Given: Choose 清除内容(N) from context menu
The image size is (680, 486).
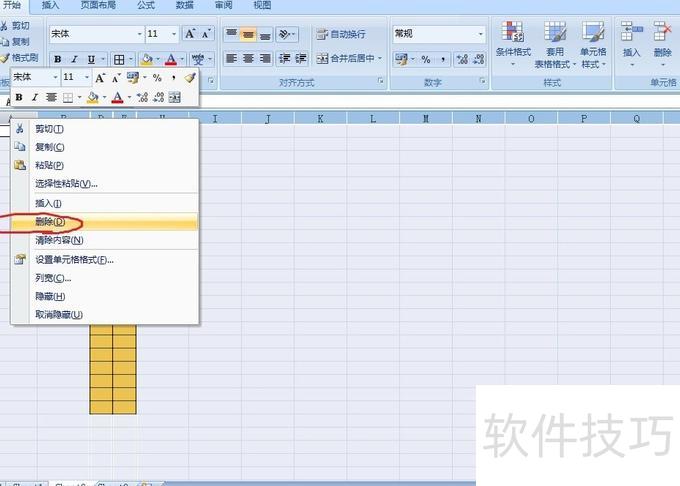Looking at the screenshot, I should pos(105,240).
